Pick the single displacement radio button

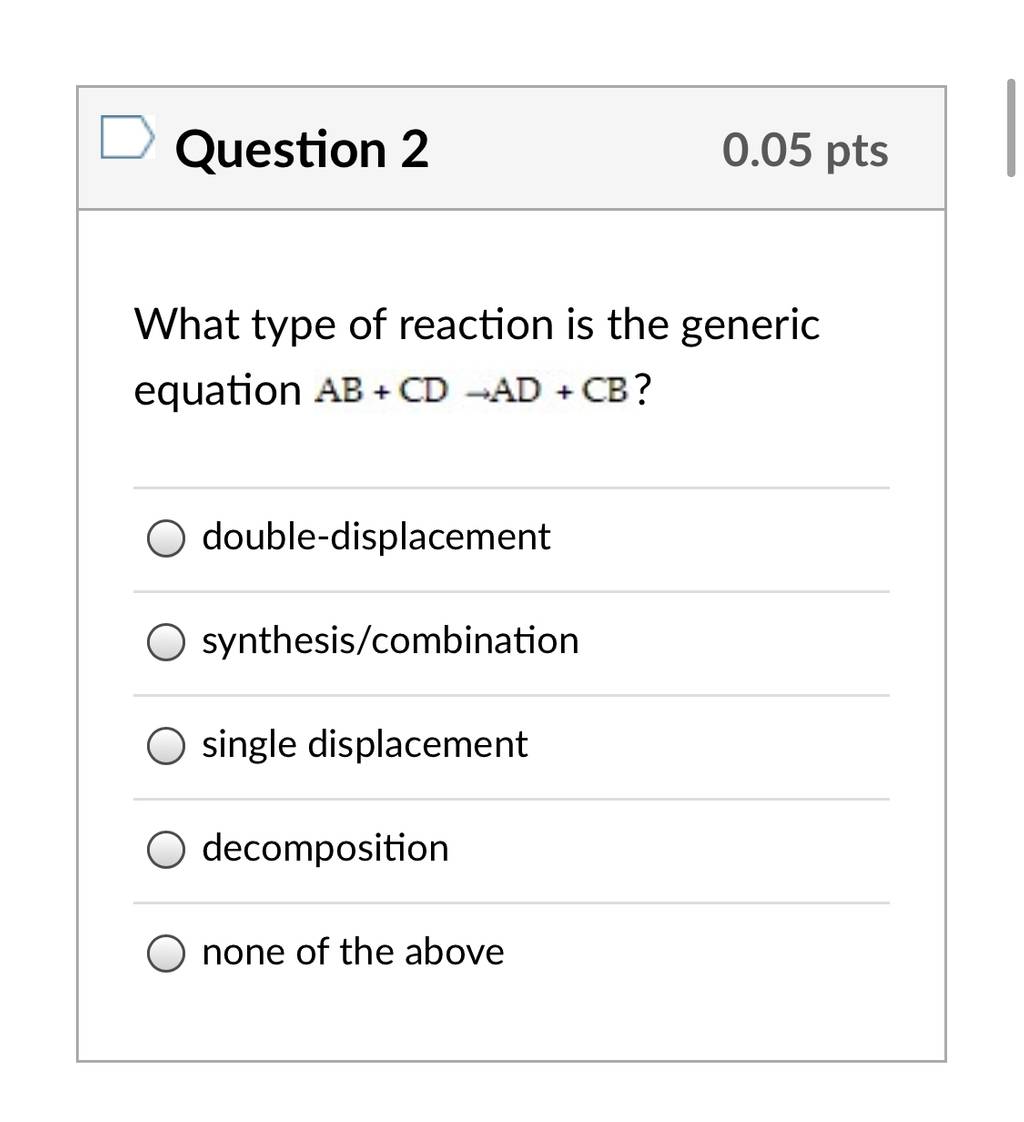click(x=166, y=746)
